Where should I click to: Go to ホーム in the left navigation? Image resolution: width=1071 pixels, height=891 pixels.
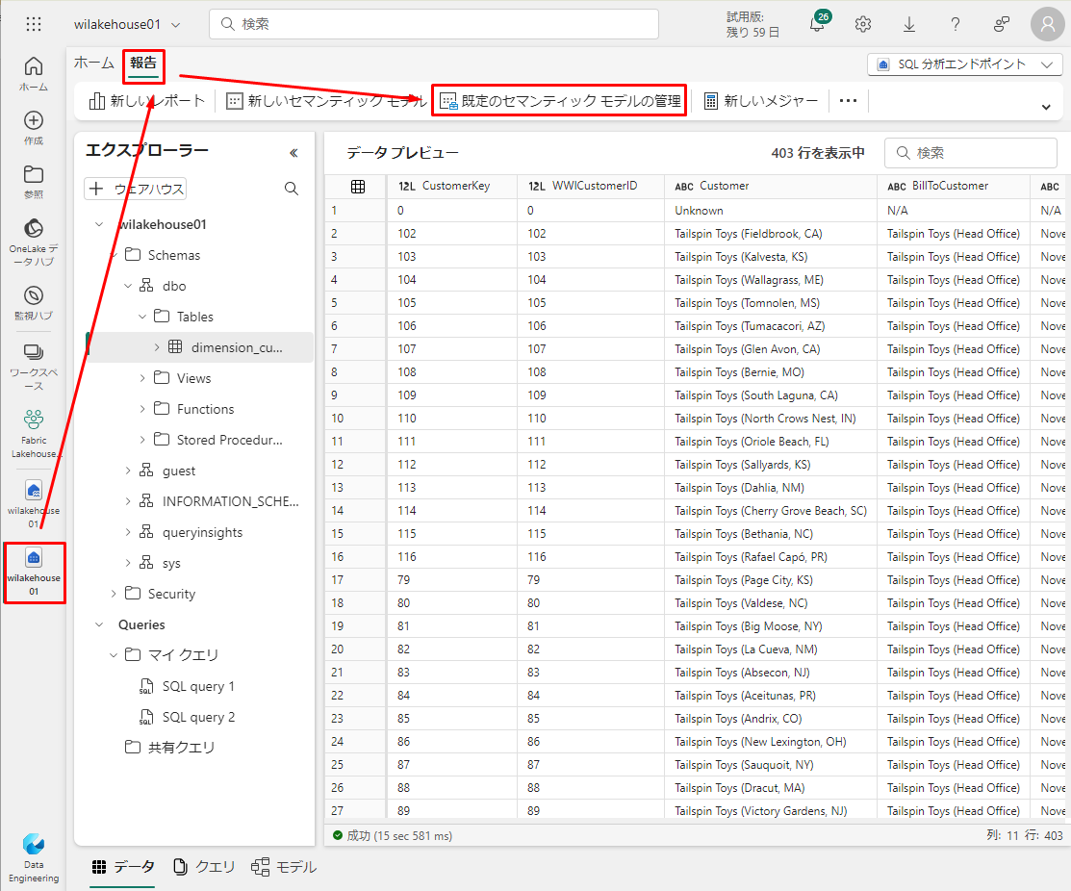coord(33,74)
